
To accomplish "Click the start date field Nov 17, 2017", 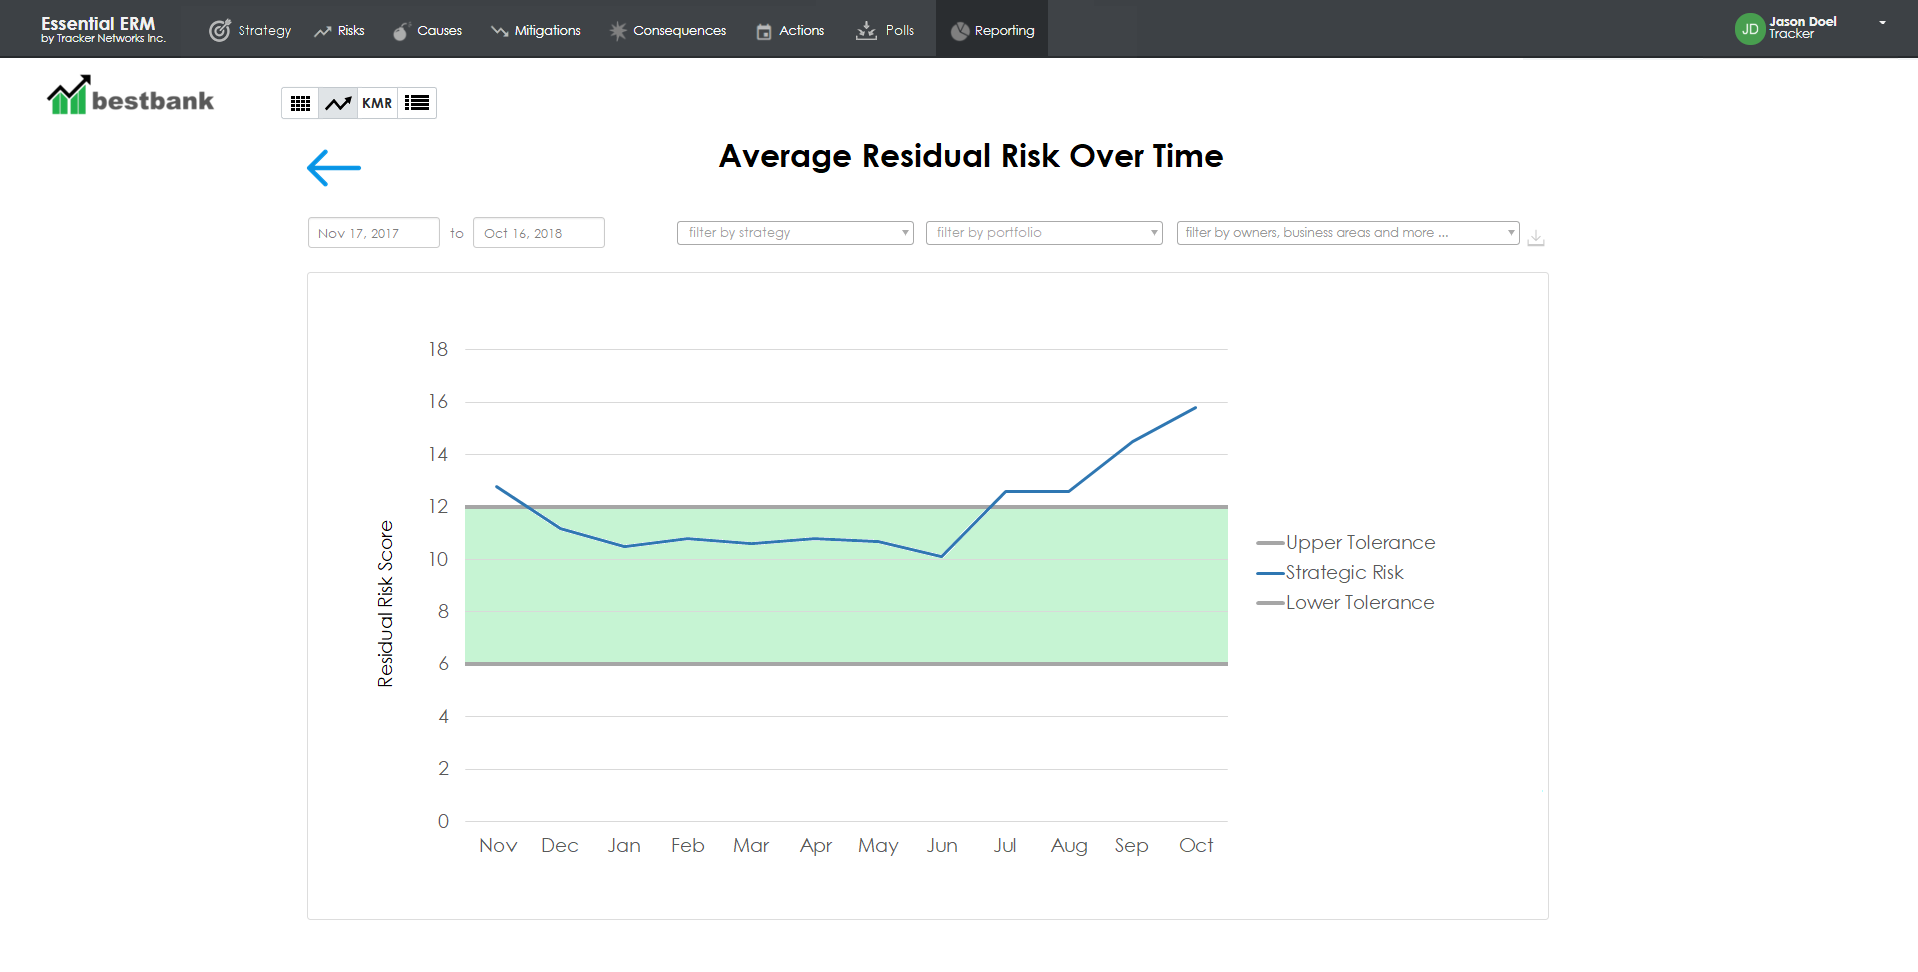I will [373, 233].
